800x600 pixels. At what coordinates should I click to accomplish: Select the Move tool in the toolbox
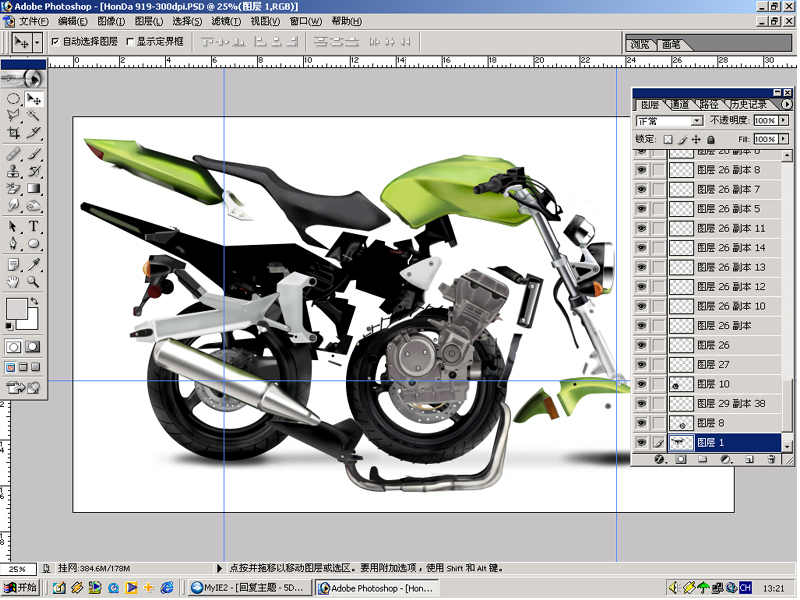(34, 98)
